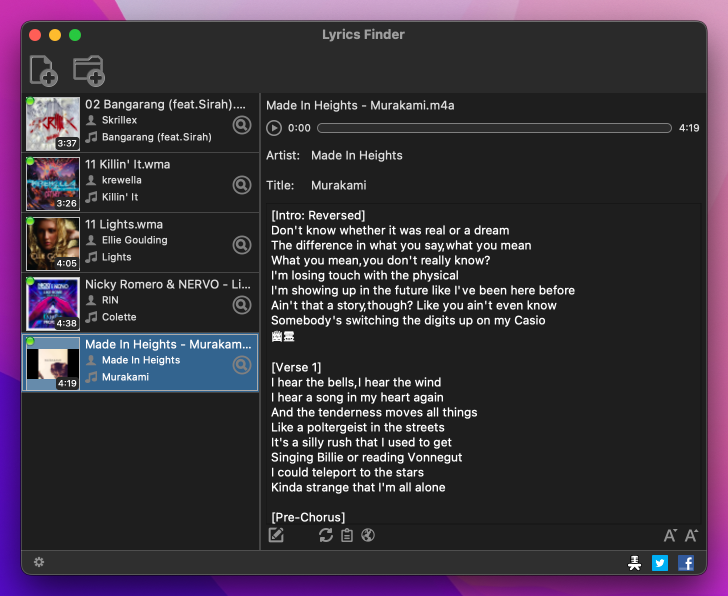
Task: Click the Weibo-style figure icon
Action: coord(634,563)
